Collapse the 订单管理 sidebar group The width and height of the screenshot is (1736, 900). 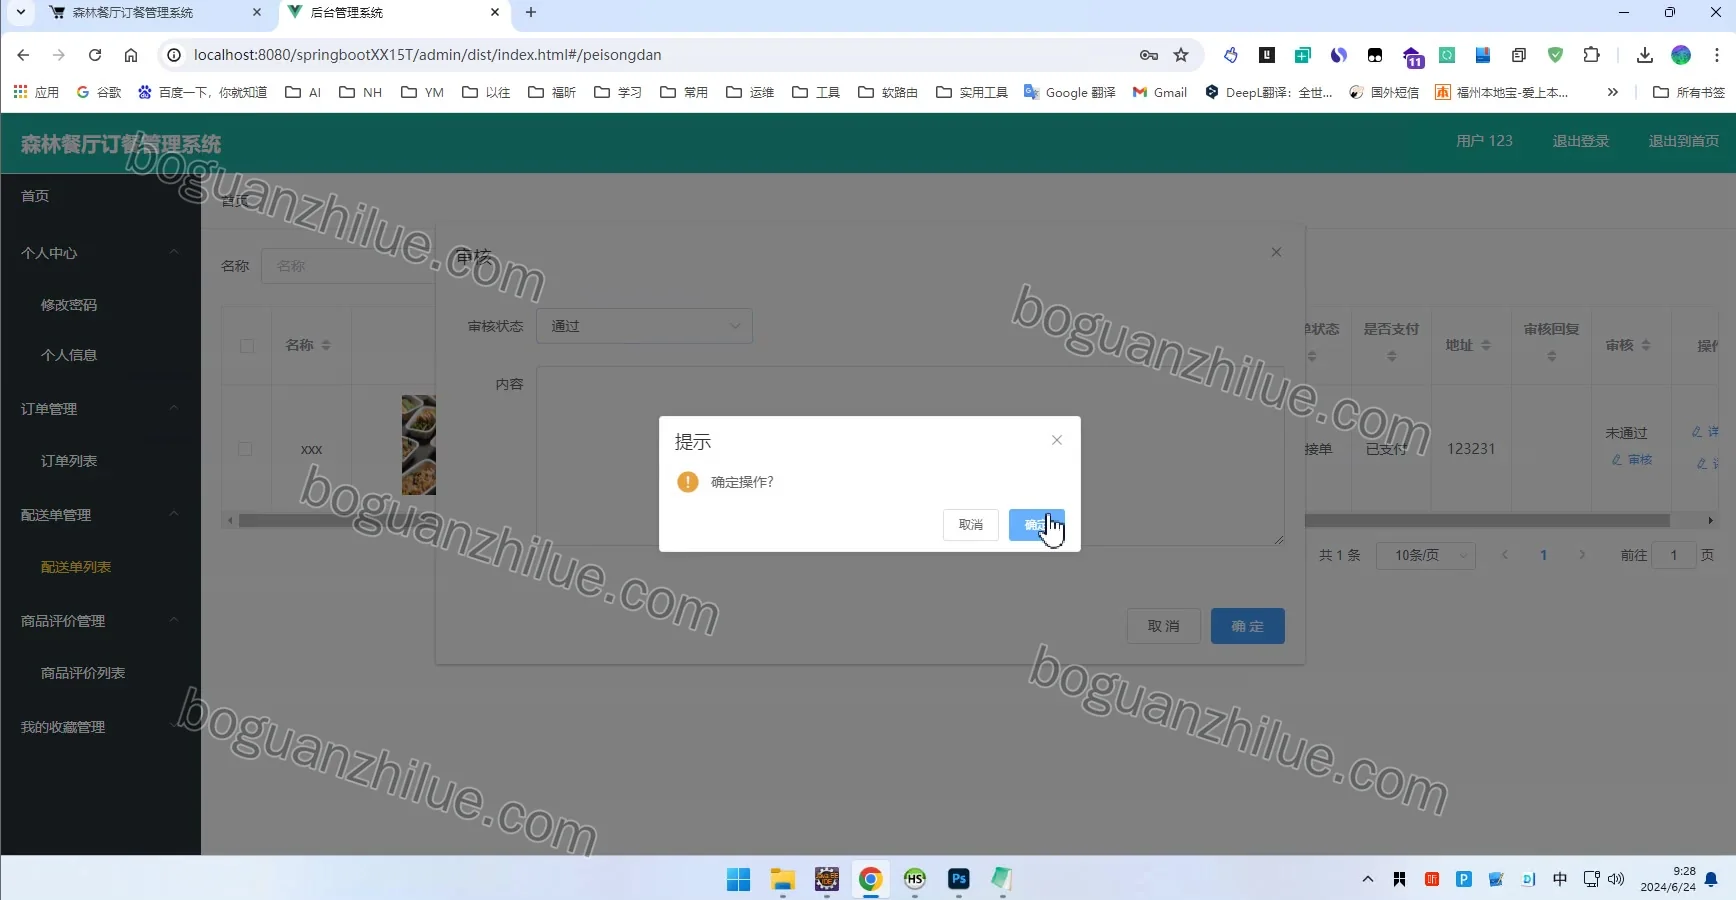[100, 409]
